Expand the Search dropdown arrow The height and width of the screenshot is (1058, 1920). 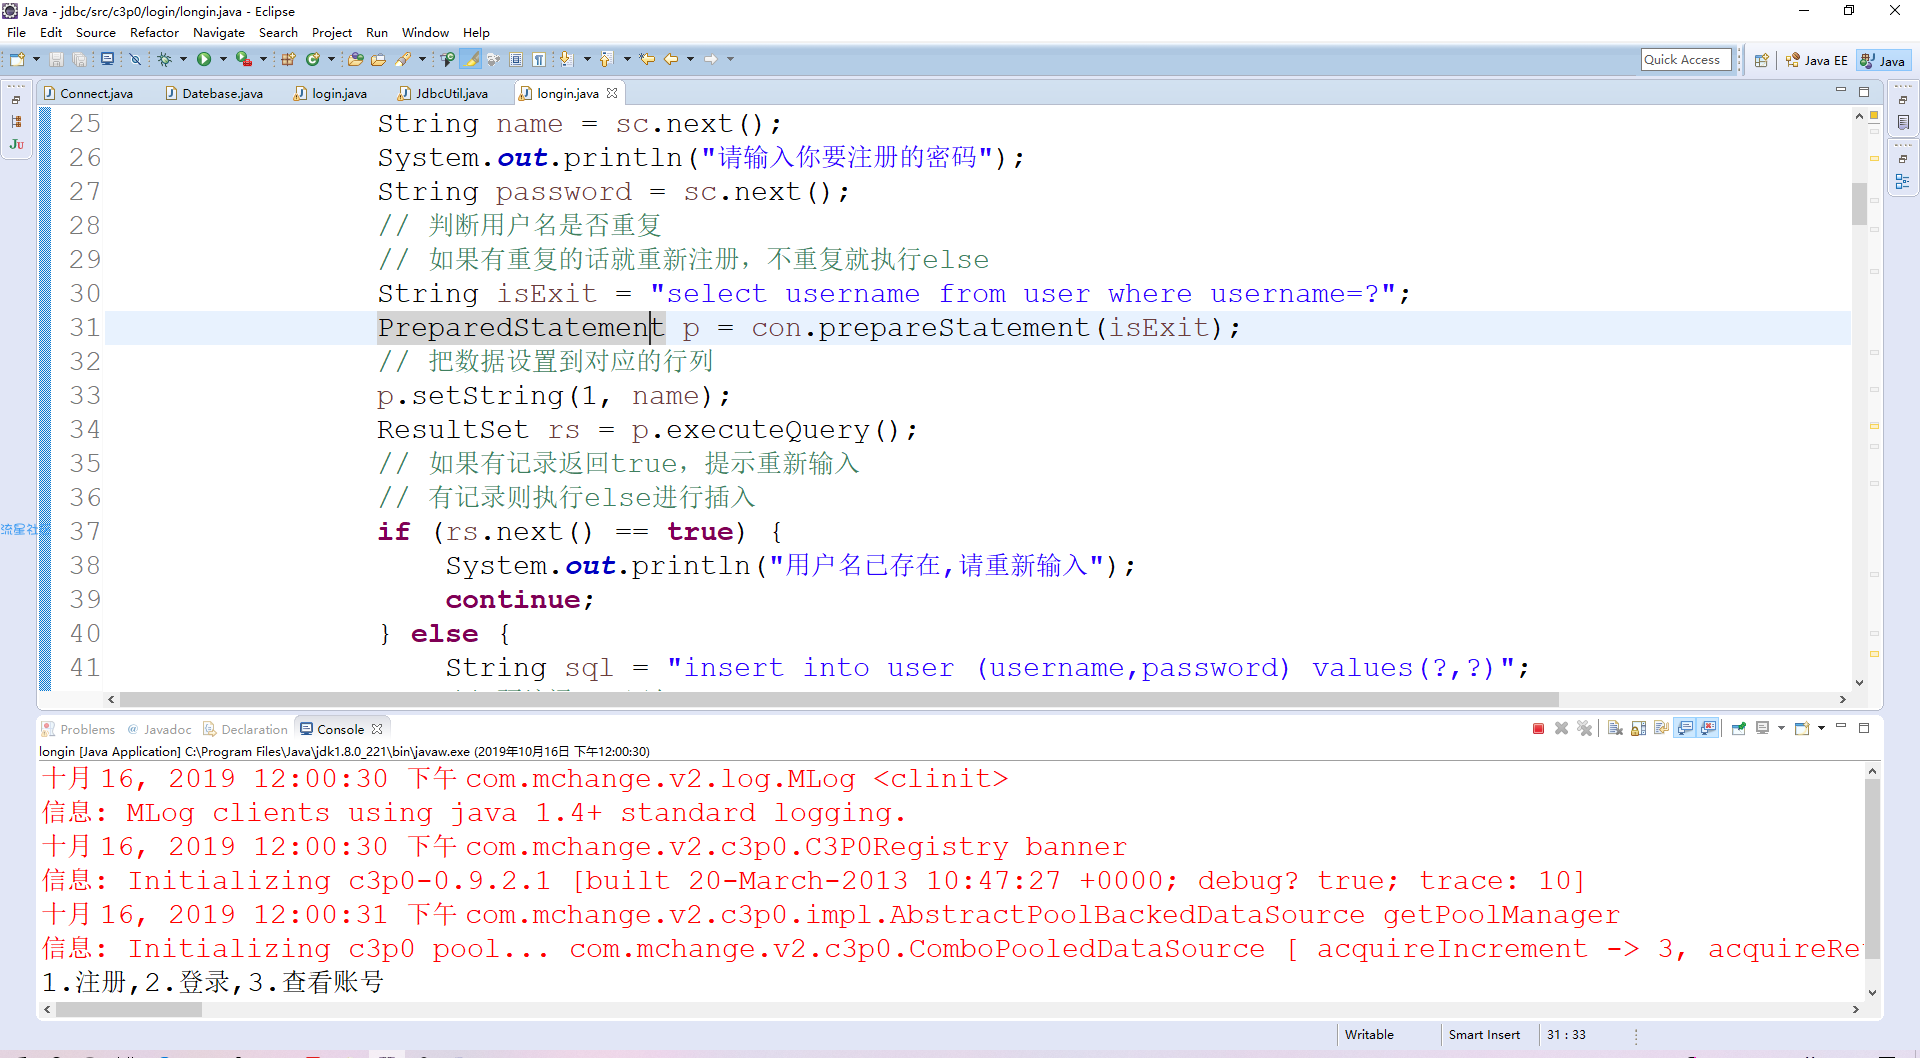point(422,60)
